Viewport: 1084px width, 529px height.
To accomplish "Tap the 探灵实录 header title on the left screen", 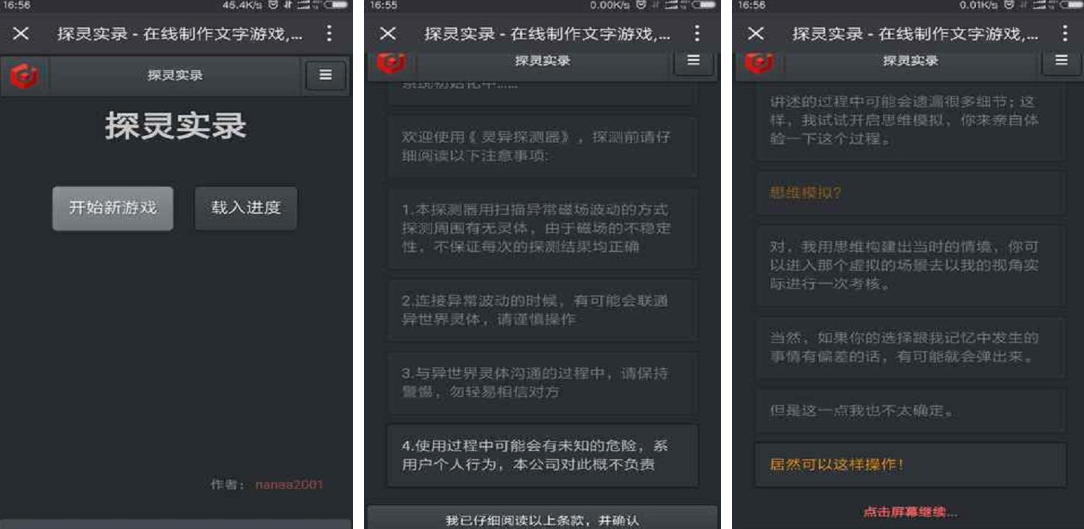I will pos(175,76).
